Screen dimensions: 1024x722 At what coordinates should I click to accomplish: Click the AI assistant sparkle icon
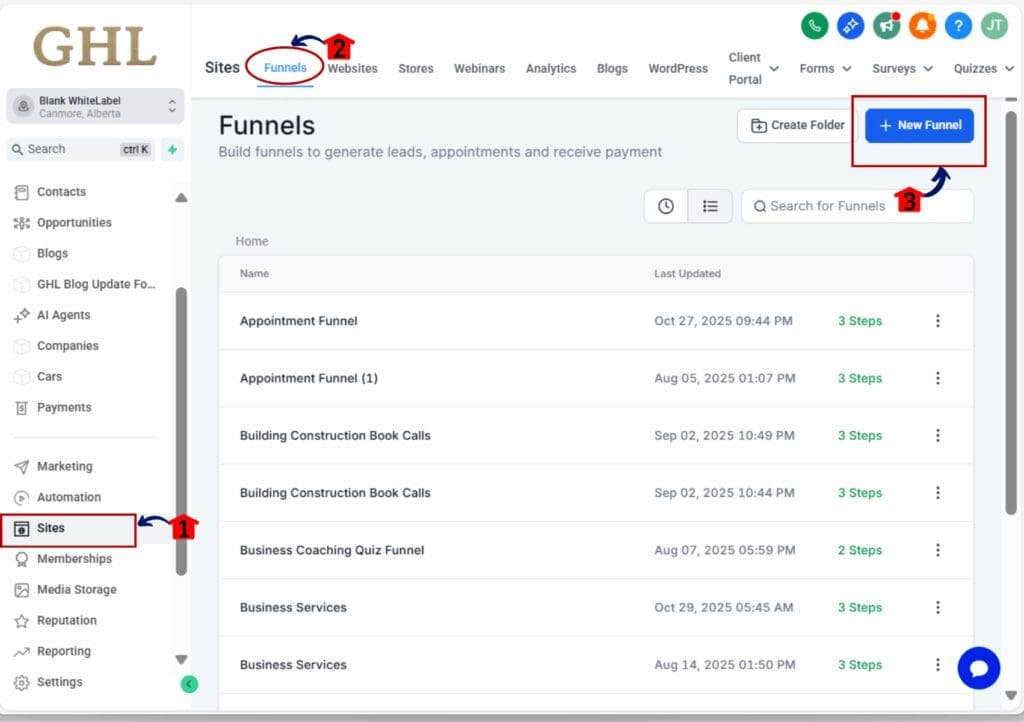tap(850, 26)
